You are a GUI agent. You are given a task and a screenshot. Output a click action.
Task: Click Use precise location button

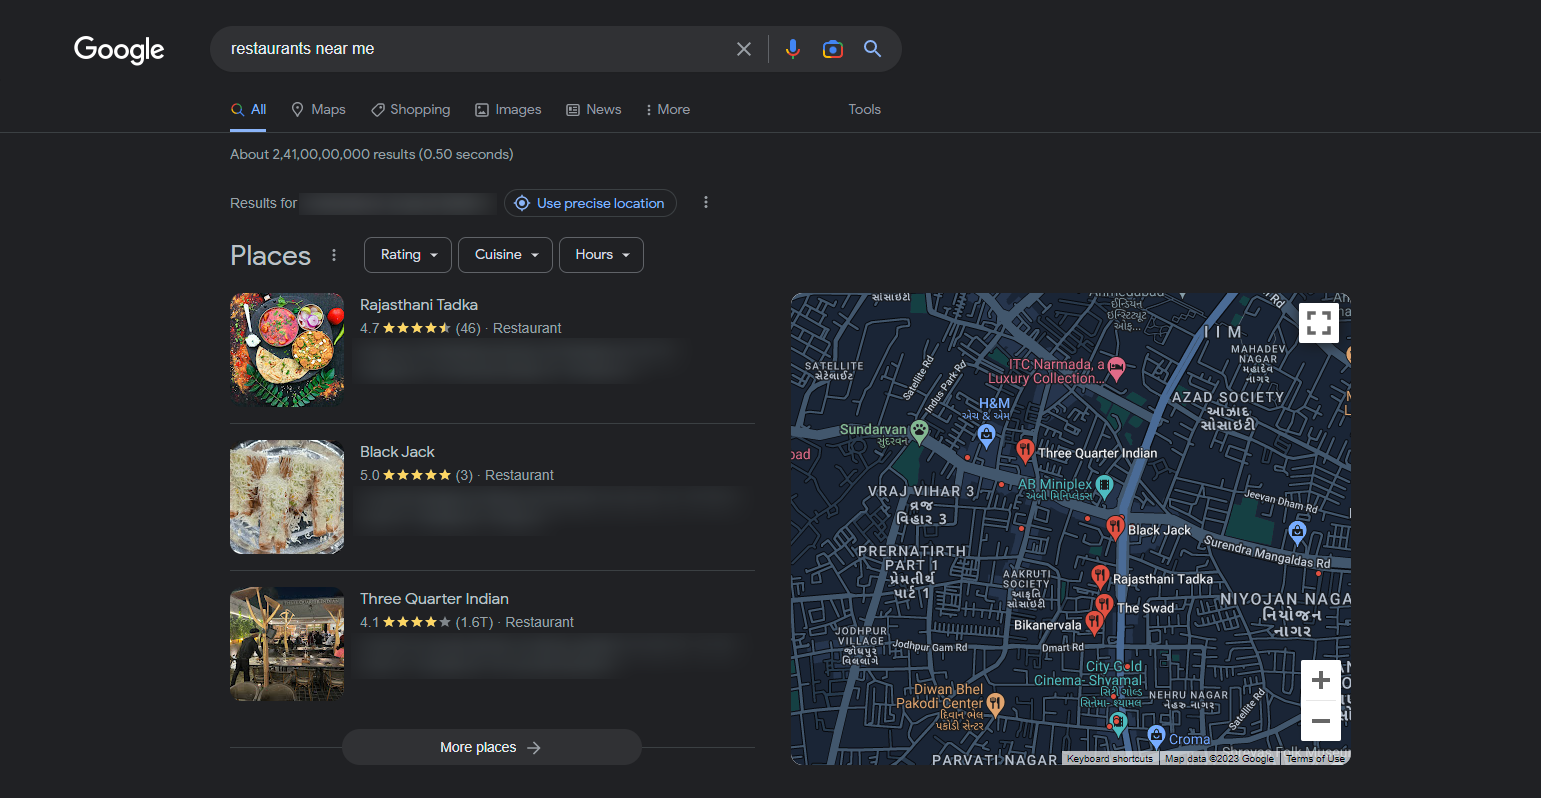(590, 203)
